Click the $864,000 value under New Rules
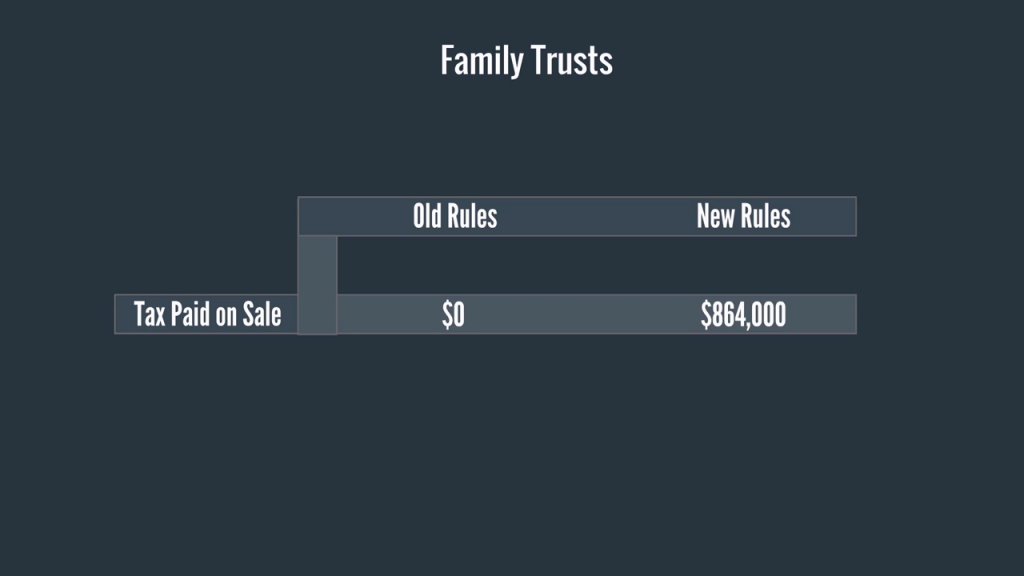Viewport: 1024px width, 576px height. [x=743, y=315]
